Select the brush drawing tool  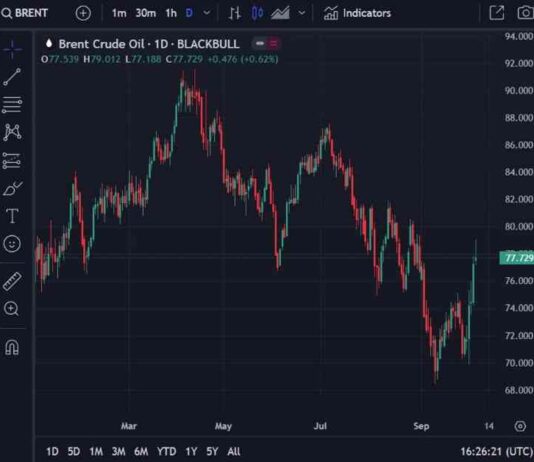tap(13, 188)
